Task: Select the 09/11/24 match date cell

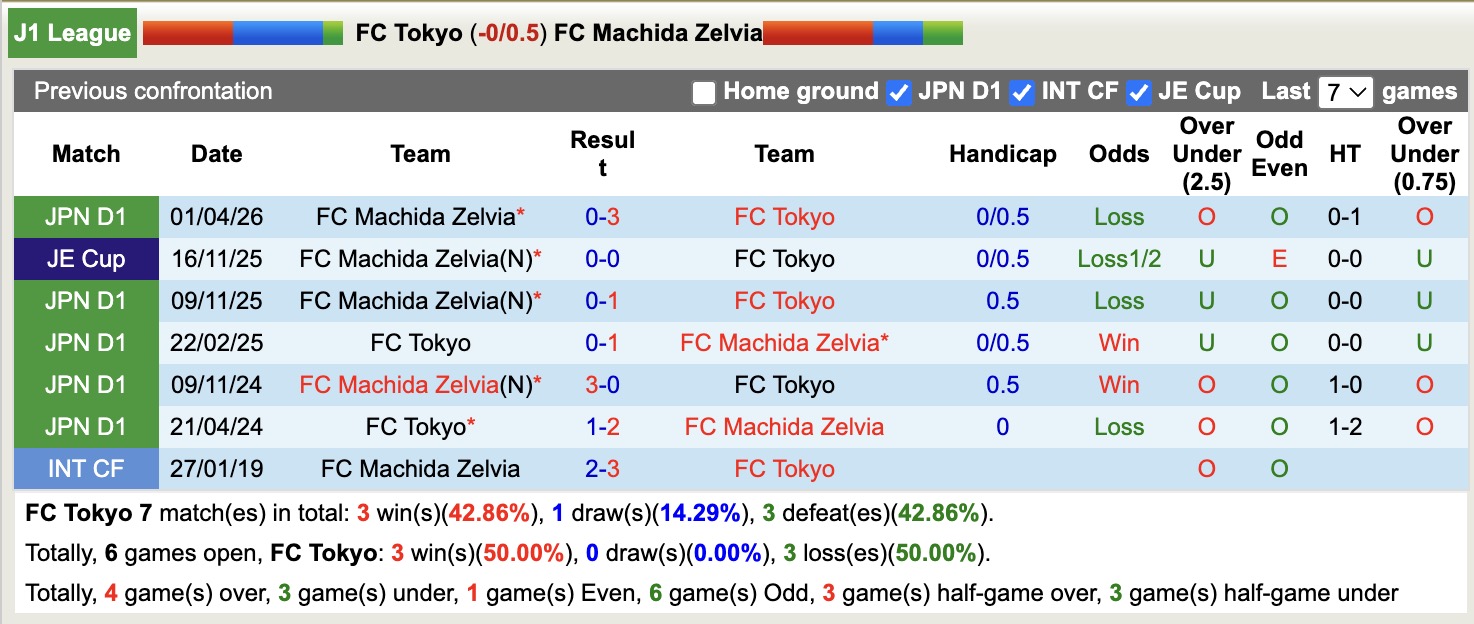Action: [216, 384]
